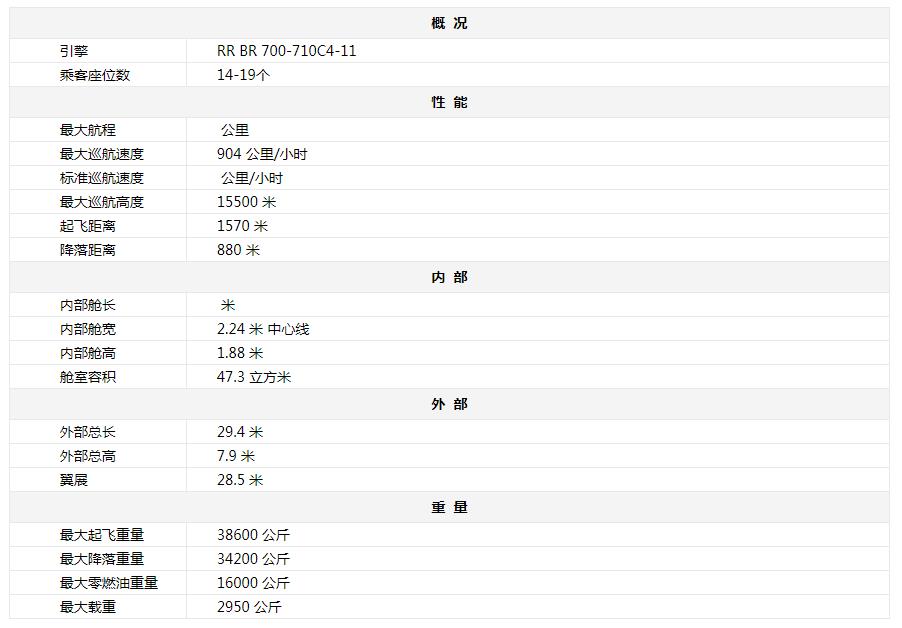Click engine value RR BR 700-710C4-11
The image size is (902, 628).
click(286, 51)
